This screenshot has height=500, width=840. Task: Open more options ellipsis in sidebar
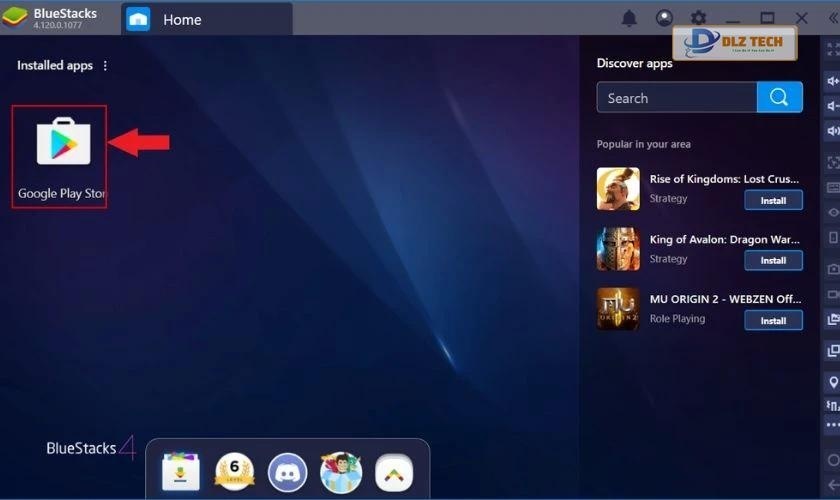click(833, 425)
